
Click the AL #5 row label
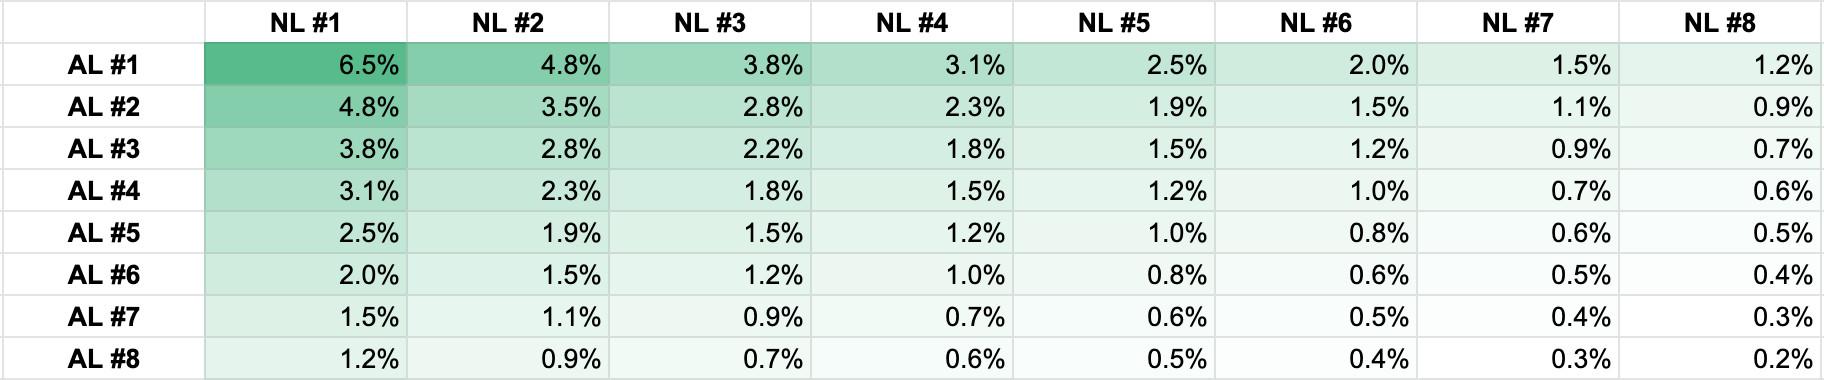click(x=103, y=233)
